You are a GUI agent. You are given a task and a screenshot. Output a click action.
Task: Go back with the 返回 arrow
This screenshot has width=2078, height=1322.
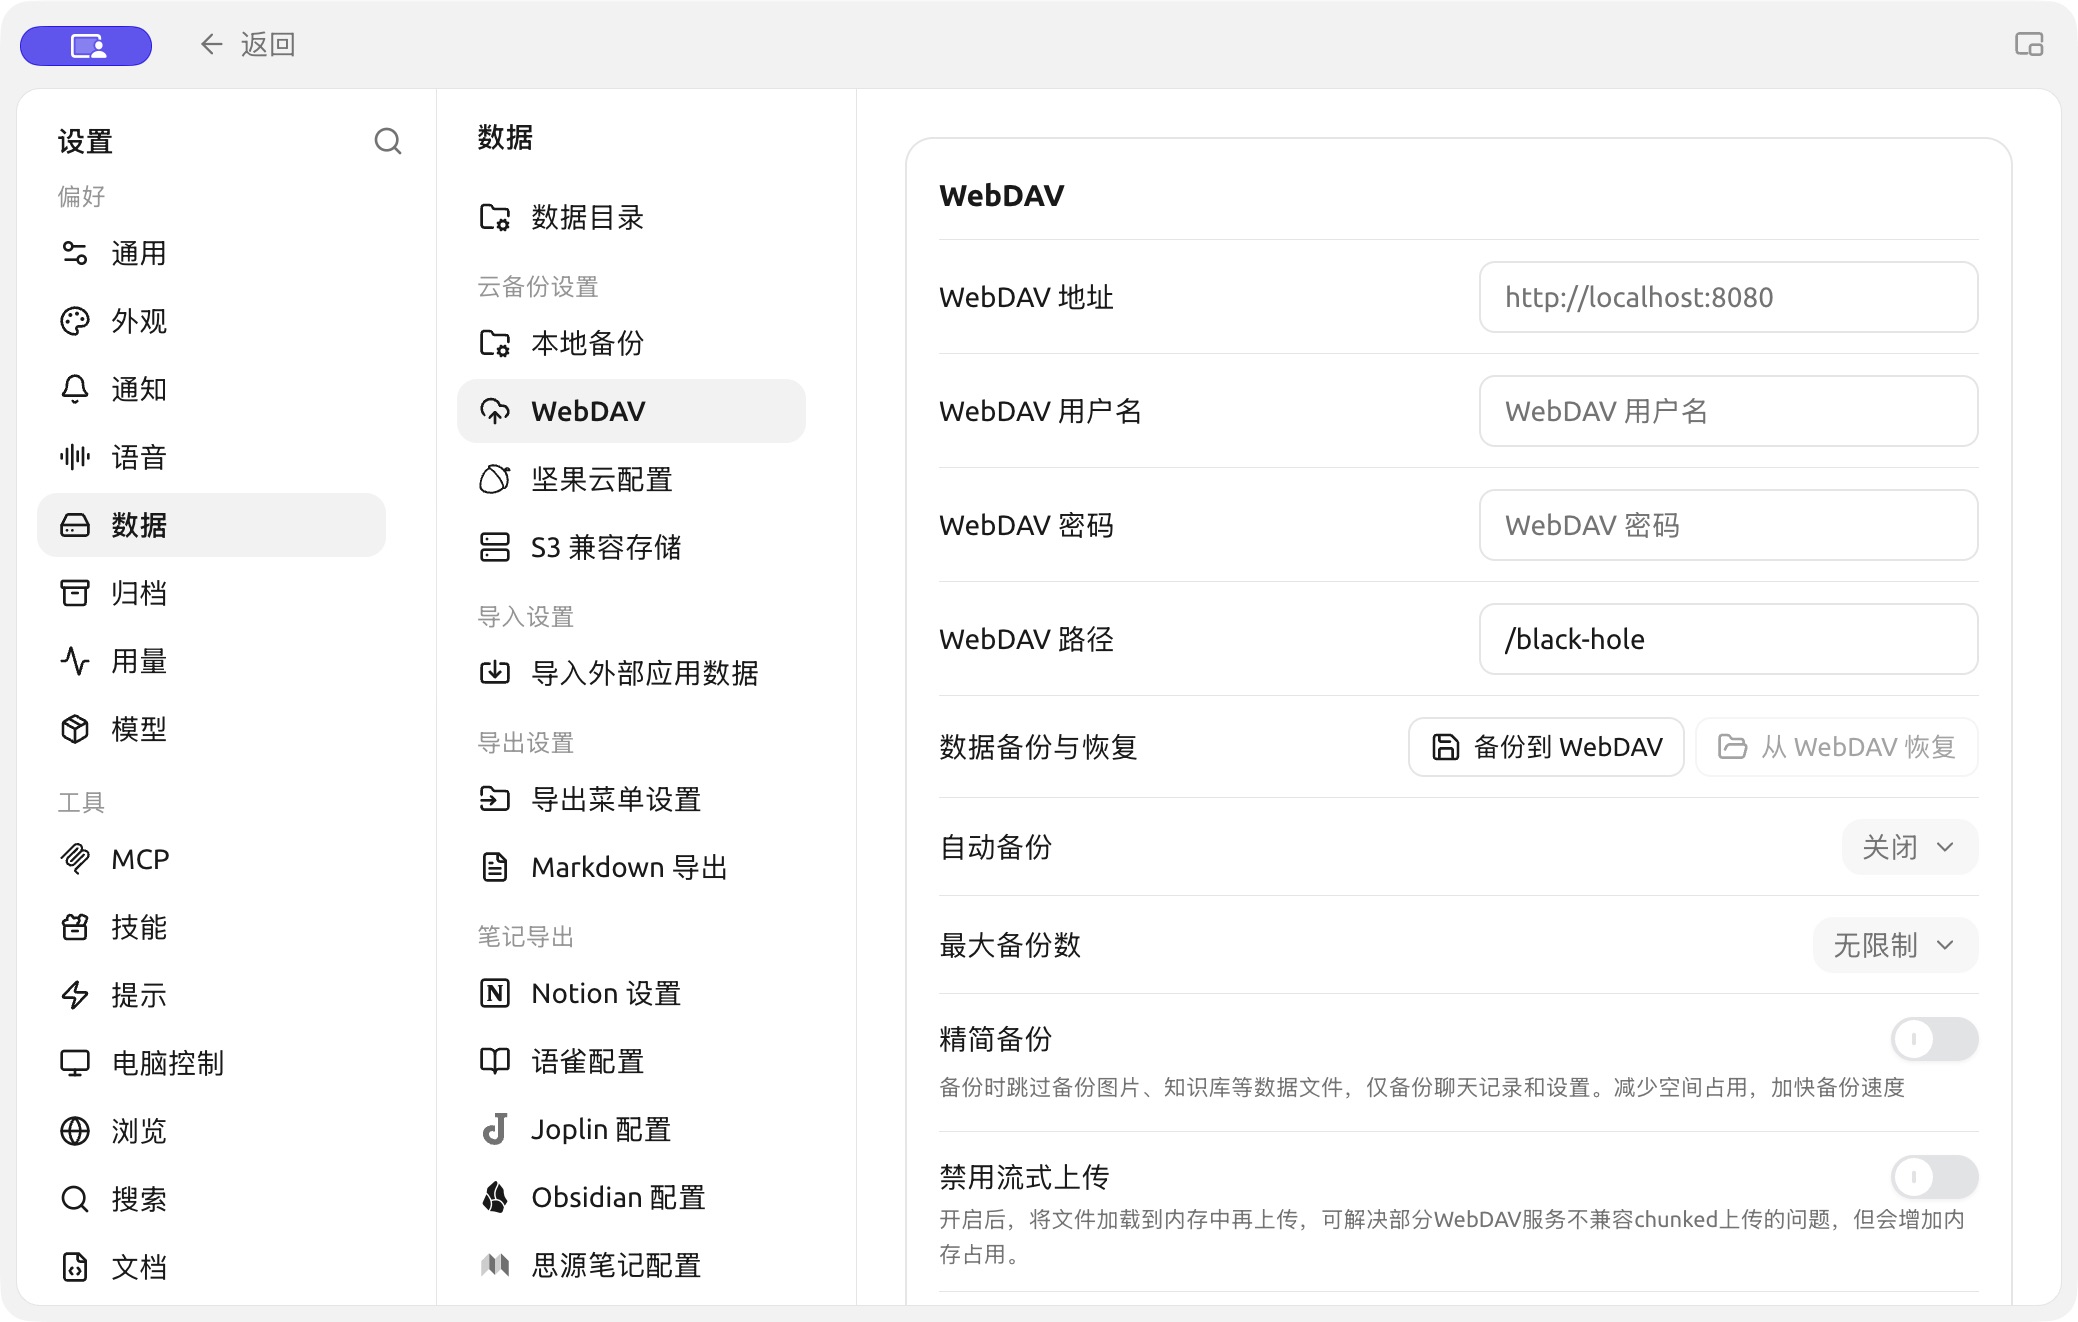click(247, 44)
